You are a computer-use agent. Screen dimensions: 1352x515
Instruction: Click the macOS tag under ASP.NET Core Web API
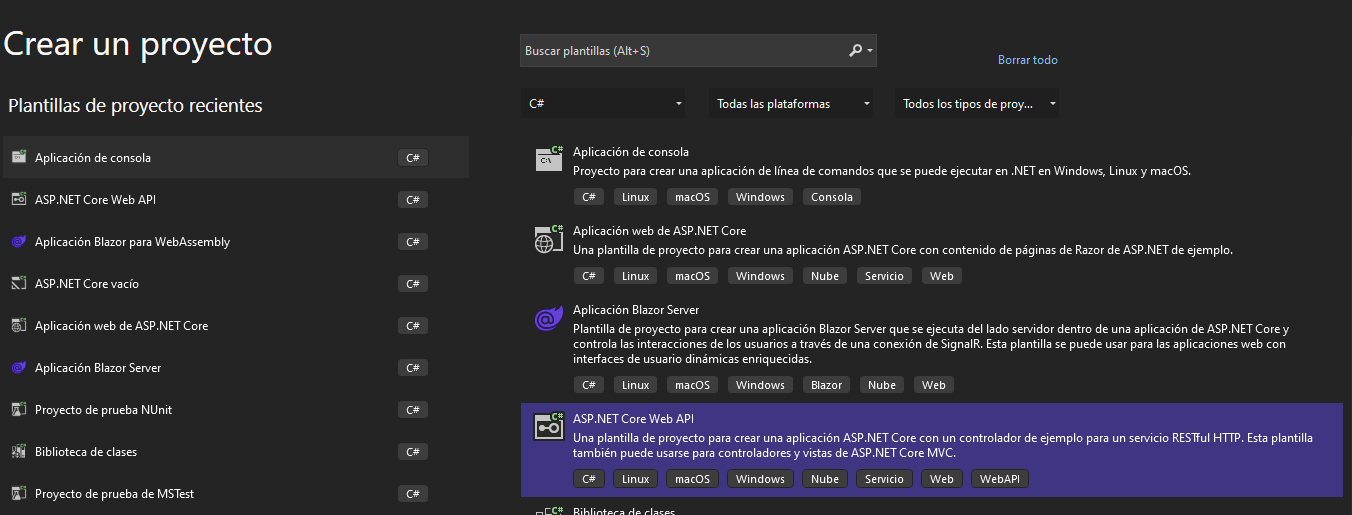point(692,479)
